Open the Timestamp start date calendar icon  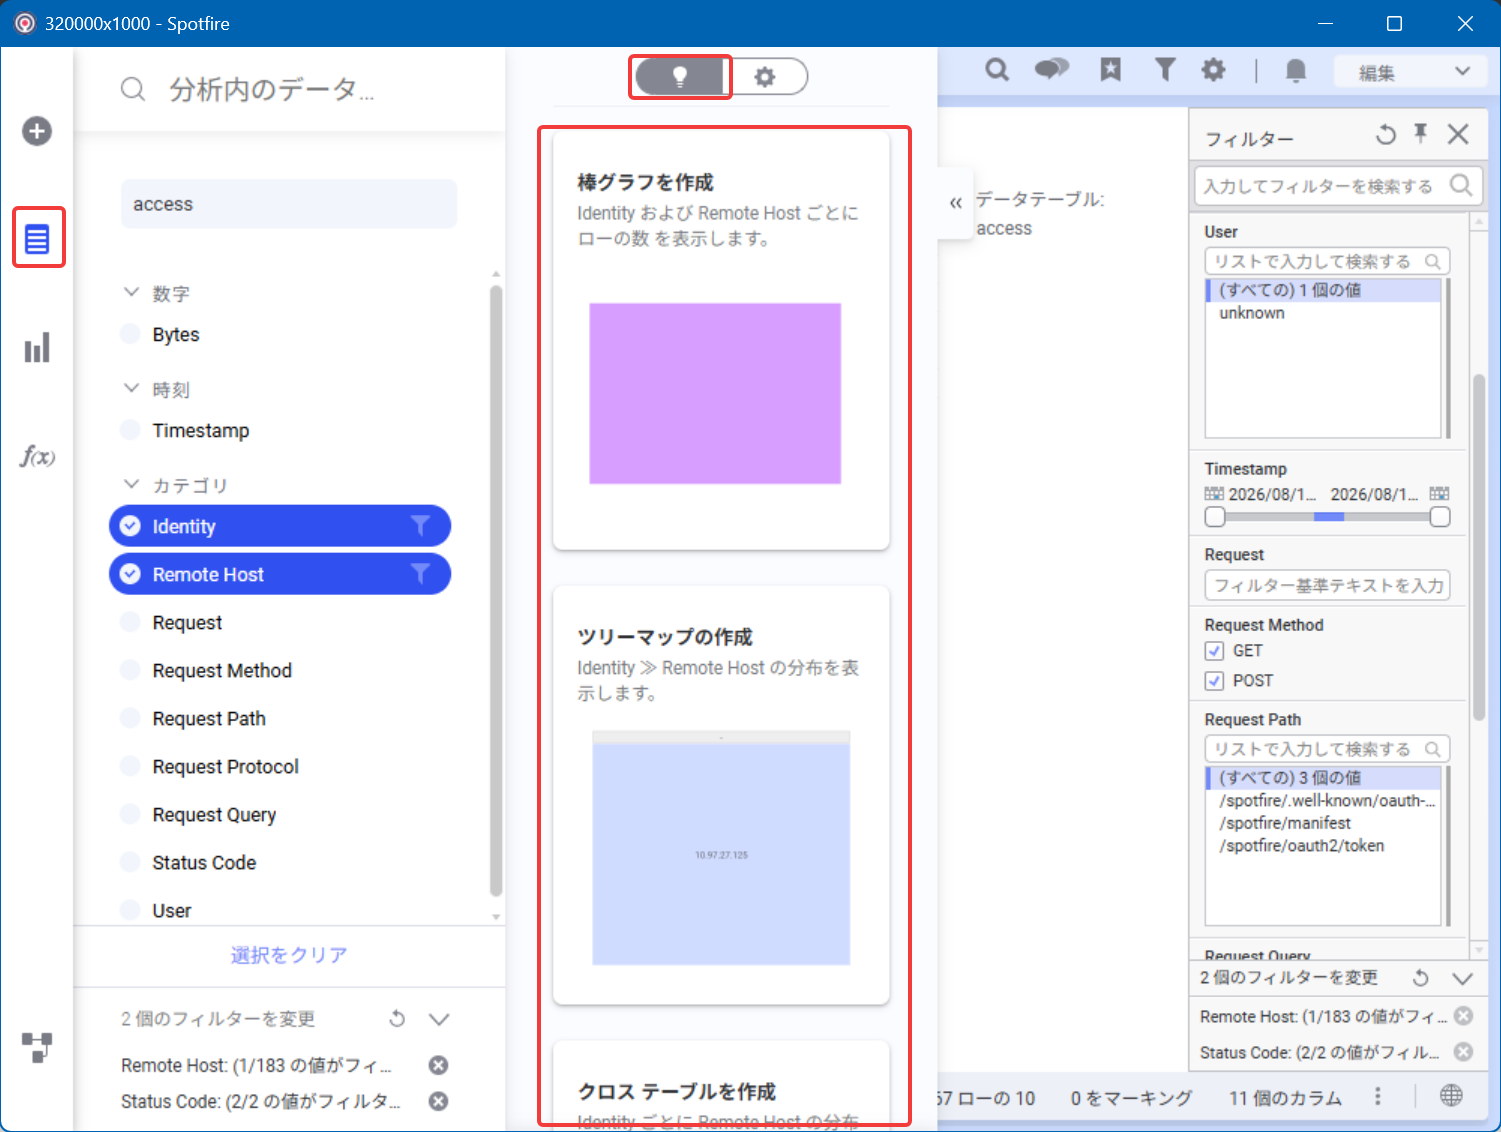(x=1214, y=494)
